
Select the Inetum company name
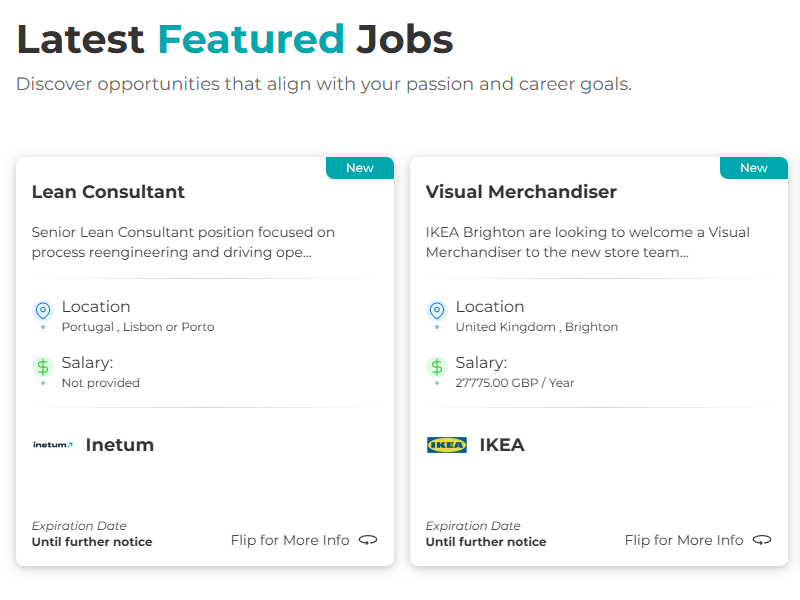[x=120, y=445]
